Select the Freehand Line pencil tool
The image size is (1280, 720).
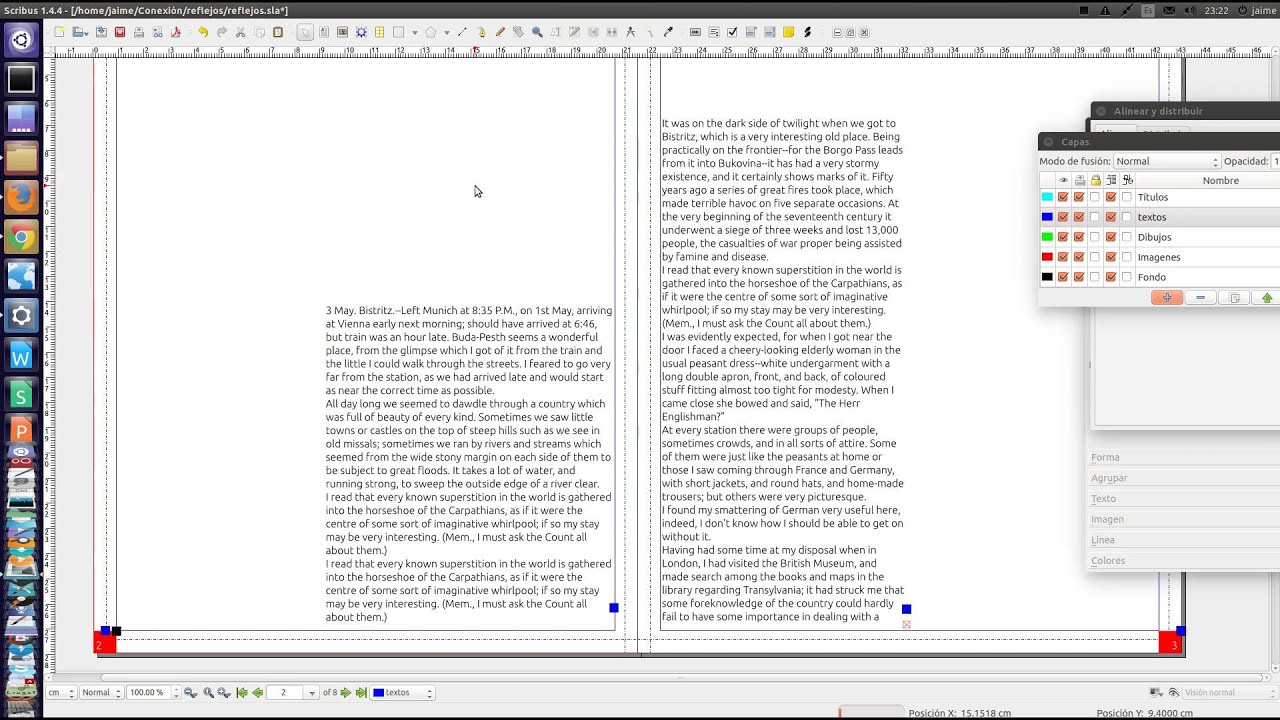coord(499,32)
